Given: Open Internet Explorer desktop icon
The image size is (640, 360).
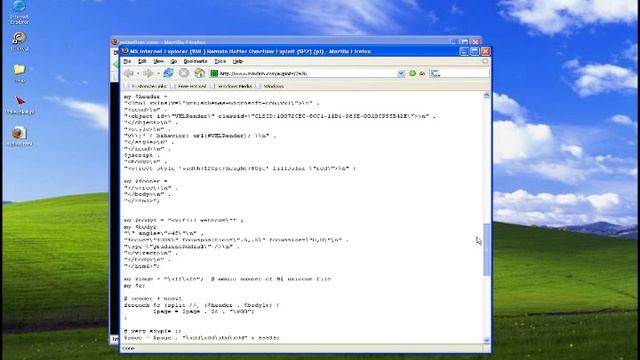Looking at the screenshot, I should coord(19,11).
